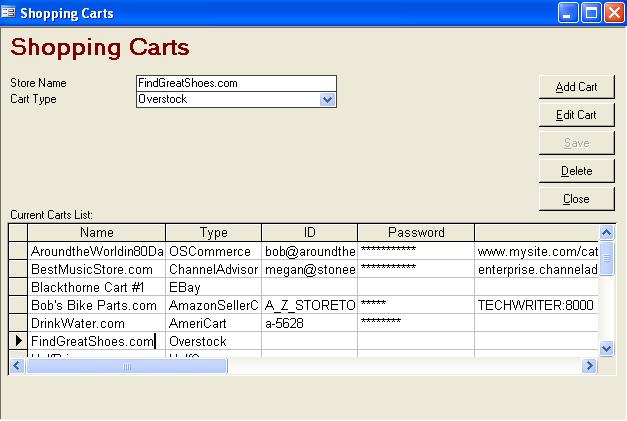This screenshot has height=421, width=627.
Task: Click the Edit Cart button
Action: (x=576, y=115)
